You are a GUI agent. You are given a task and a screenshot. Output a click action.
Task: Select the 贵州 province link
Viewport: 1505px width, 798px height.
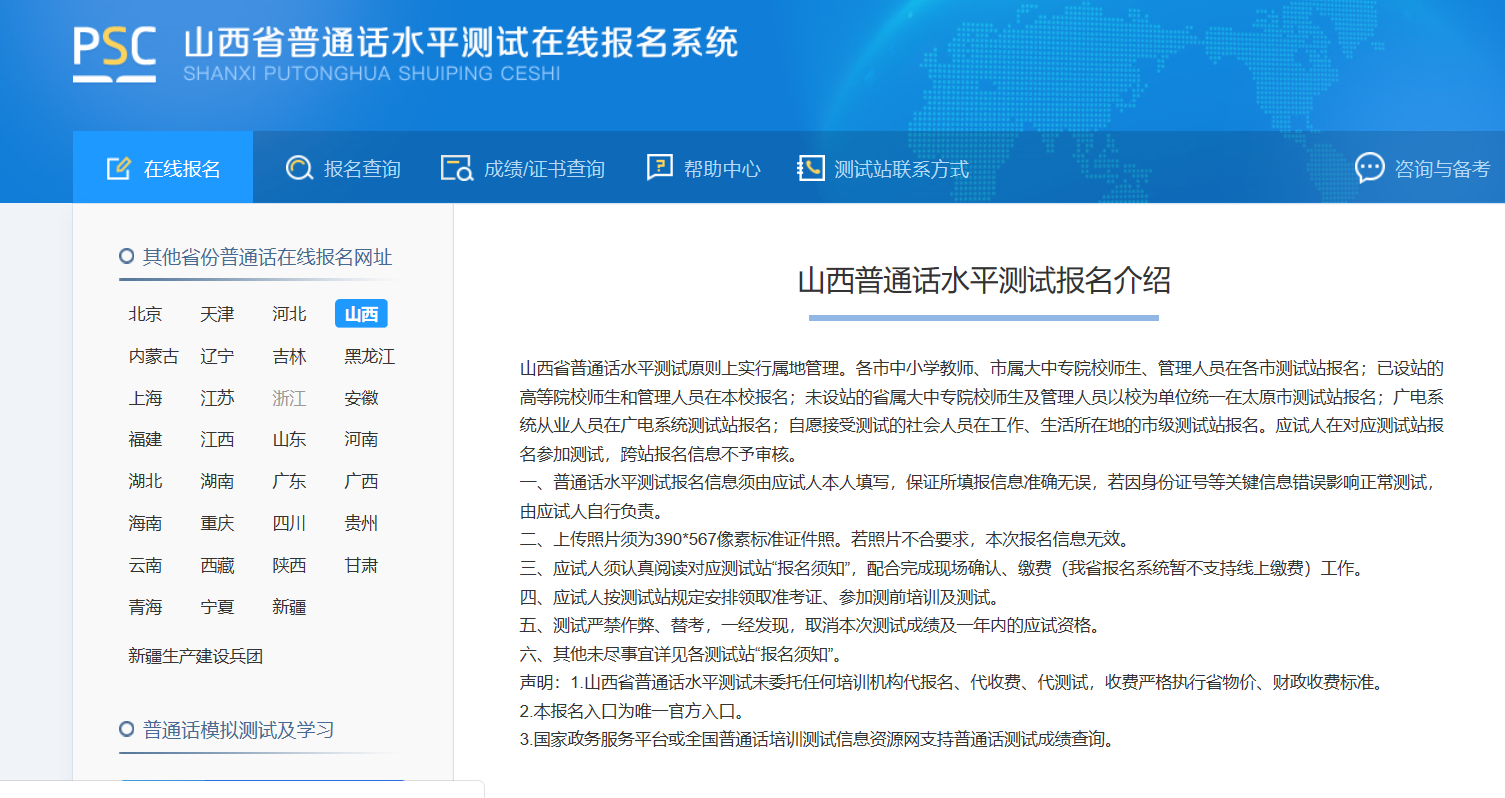(361, 523)
